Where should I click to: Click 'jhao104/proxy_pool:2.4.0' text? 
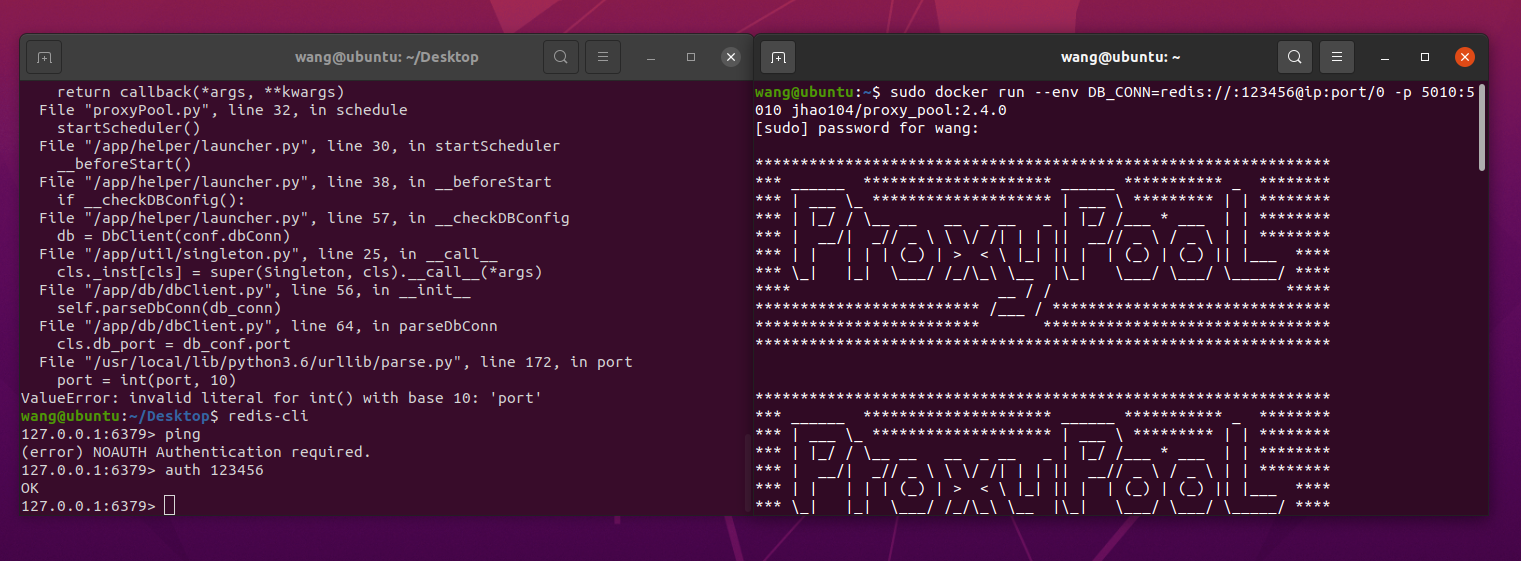click(x=898, y=110)
